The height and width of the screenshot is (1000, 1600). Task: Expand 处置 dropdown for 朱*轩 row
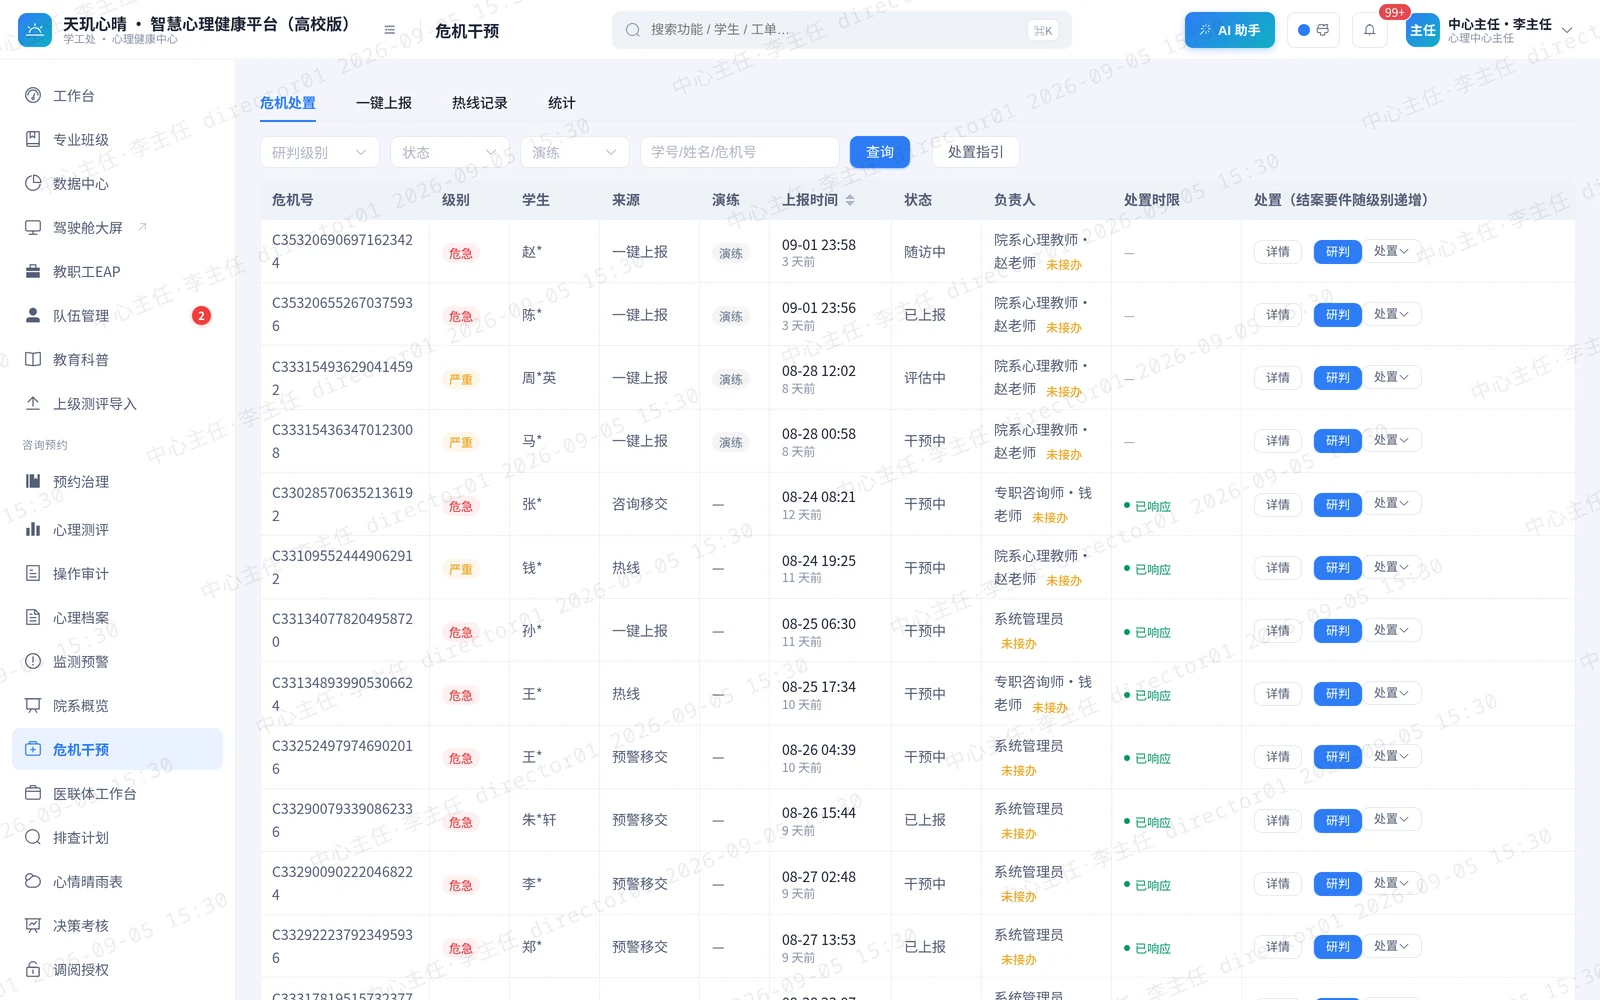1391,819
